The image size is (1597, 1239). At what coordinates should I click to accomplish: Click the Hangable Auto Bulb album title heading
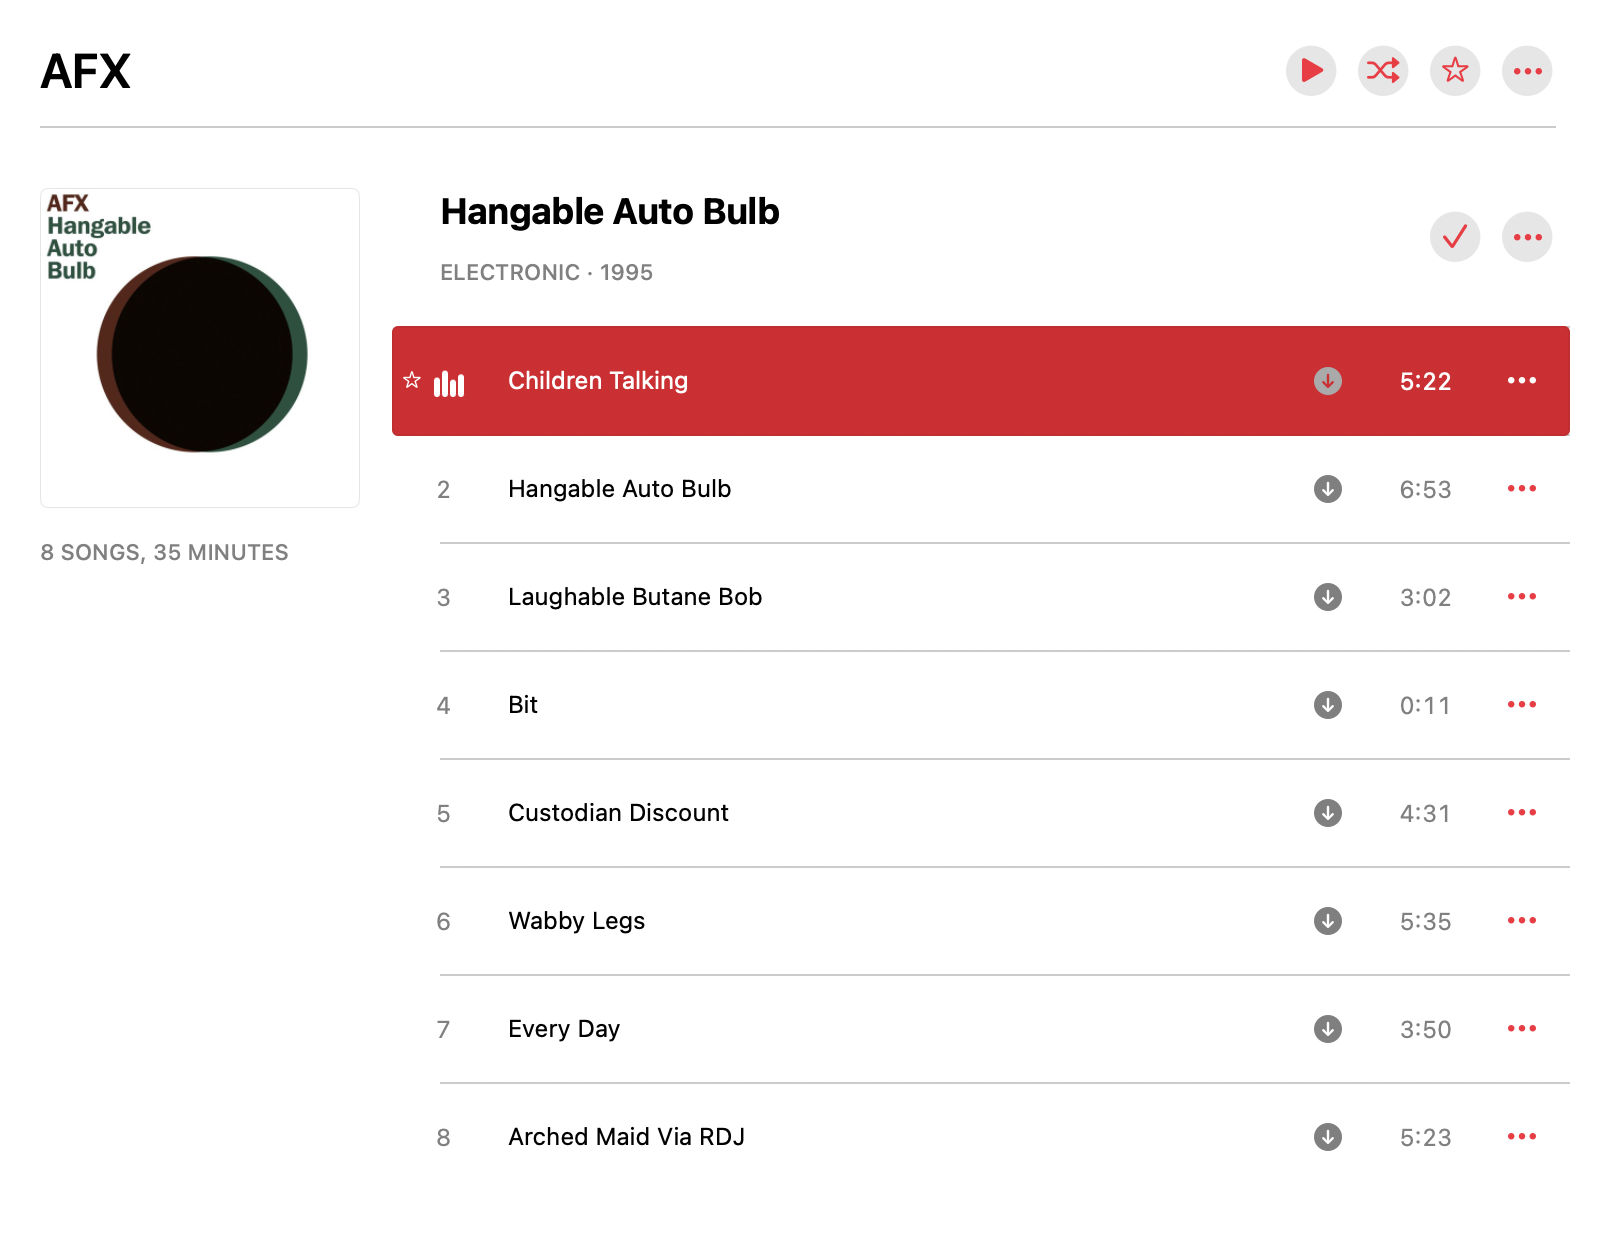tap(610, 212)
